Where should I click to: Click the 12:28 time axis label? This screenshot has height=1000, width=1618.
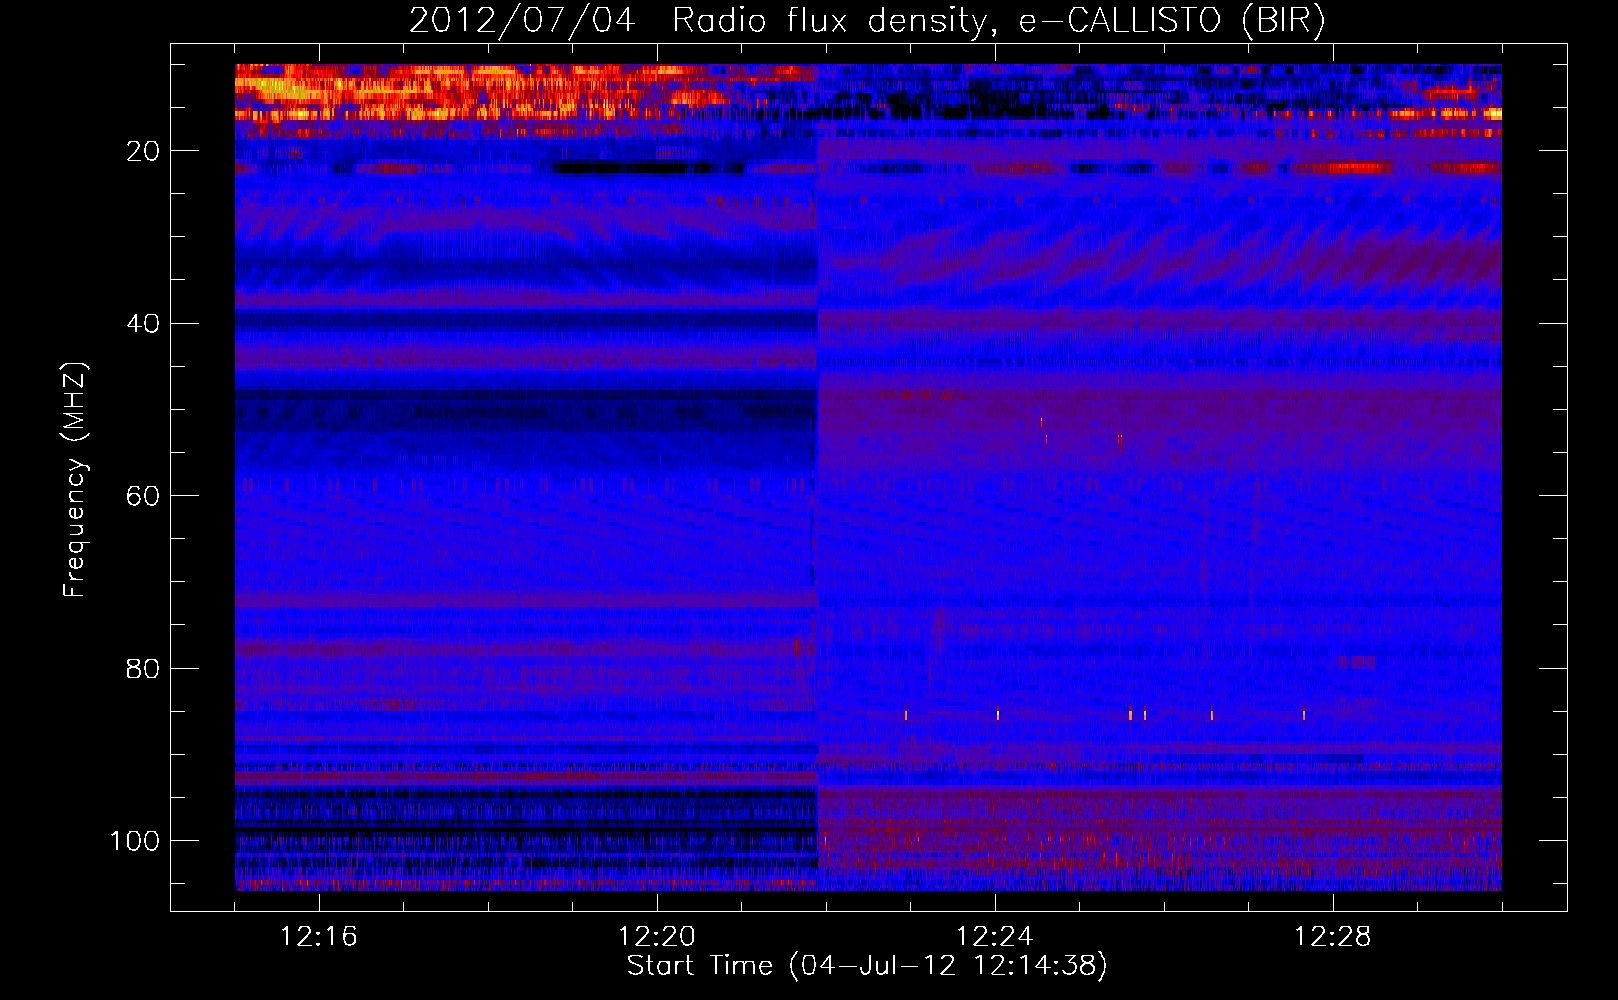tap(1333, 937)
